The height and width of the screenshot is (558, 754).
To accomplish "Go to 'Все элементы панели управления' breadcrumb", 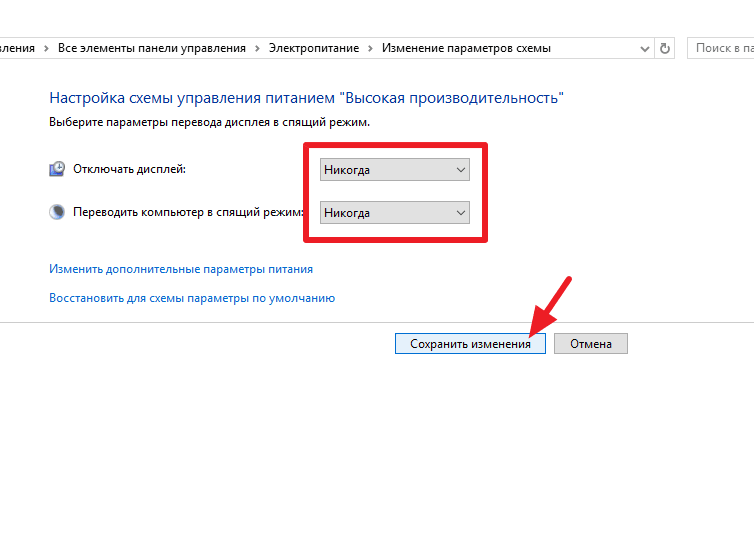I will (151, 48).
